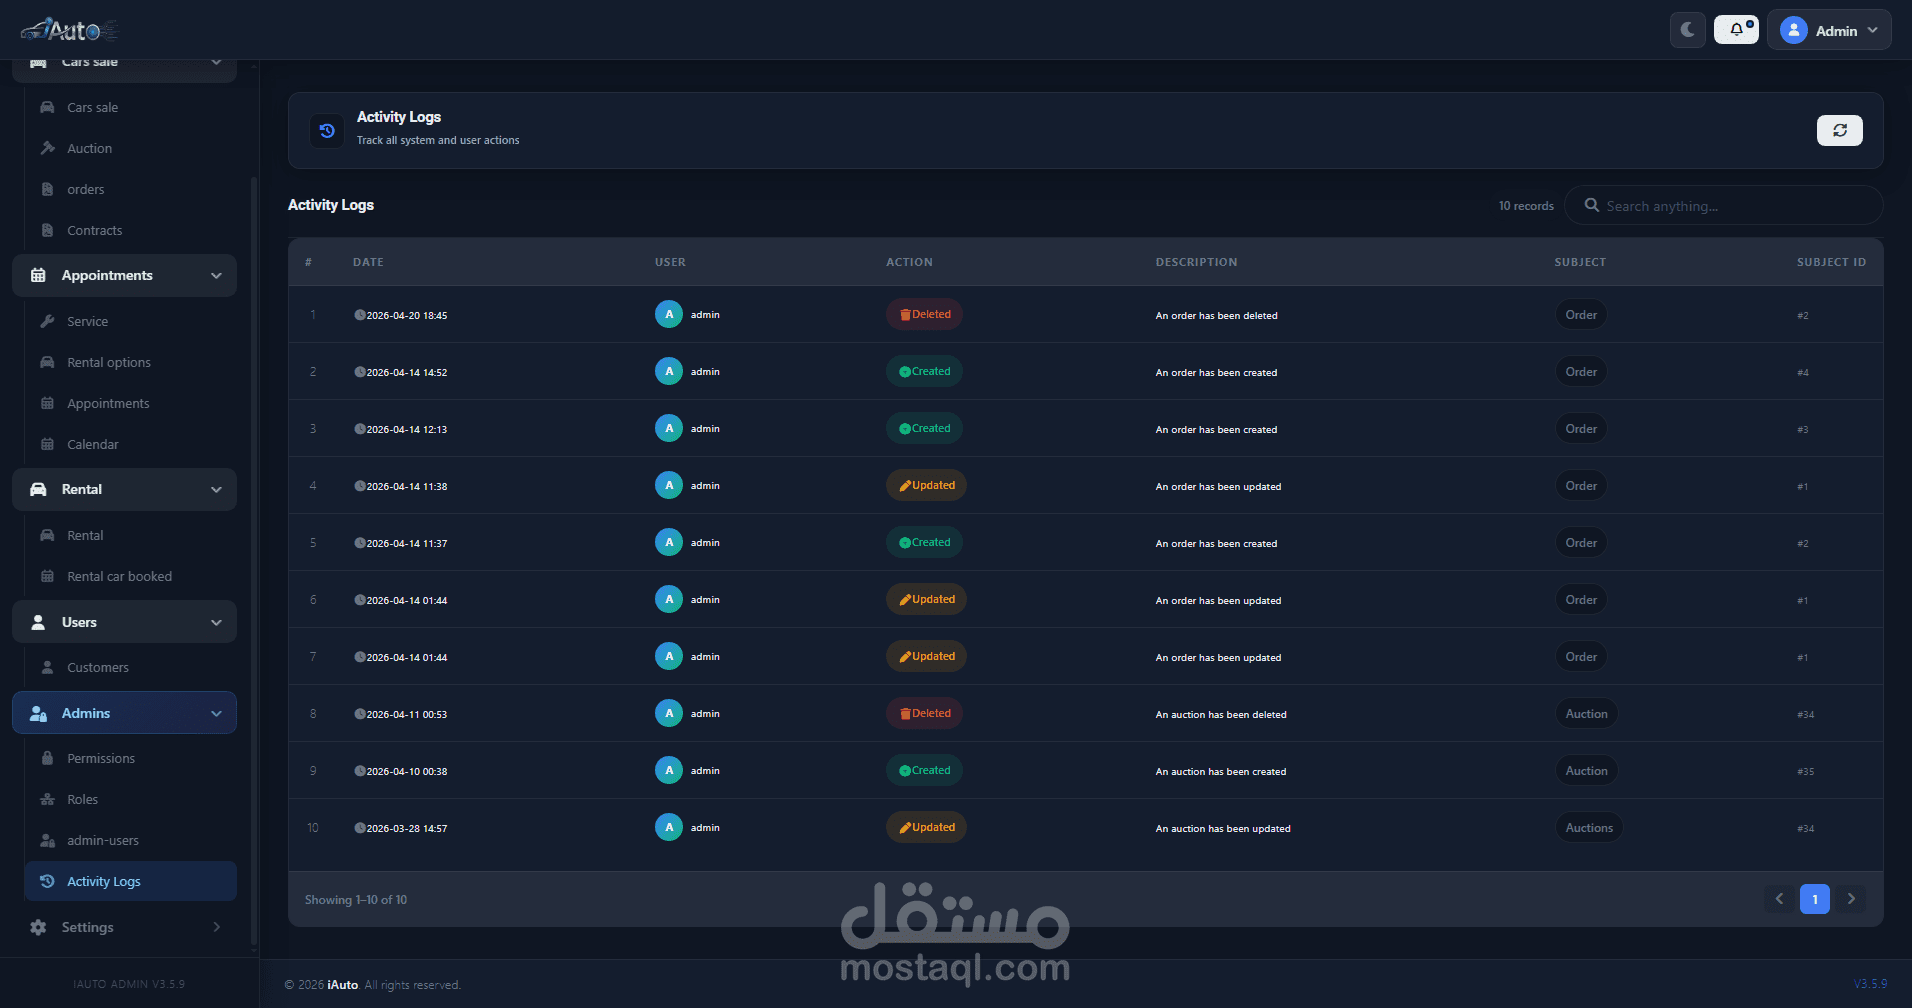Viewport: 1912px width, 1008px height.
Task: Expand the Settings section
Action: tap(124, 927)
